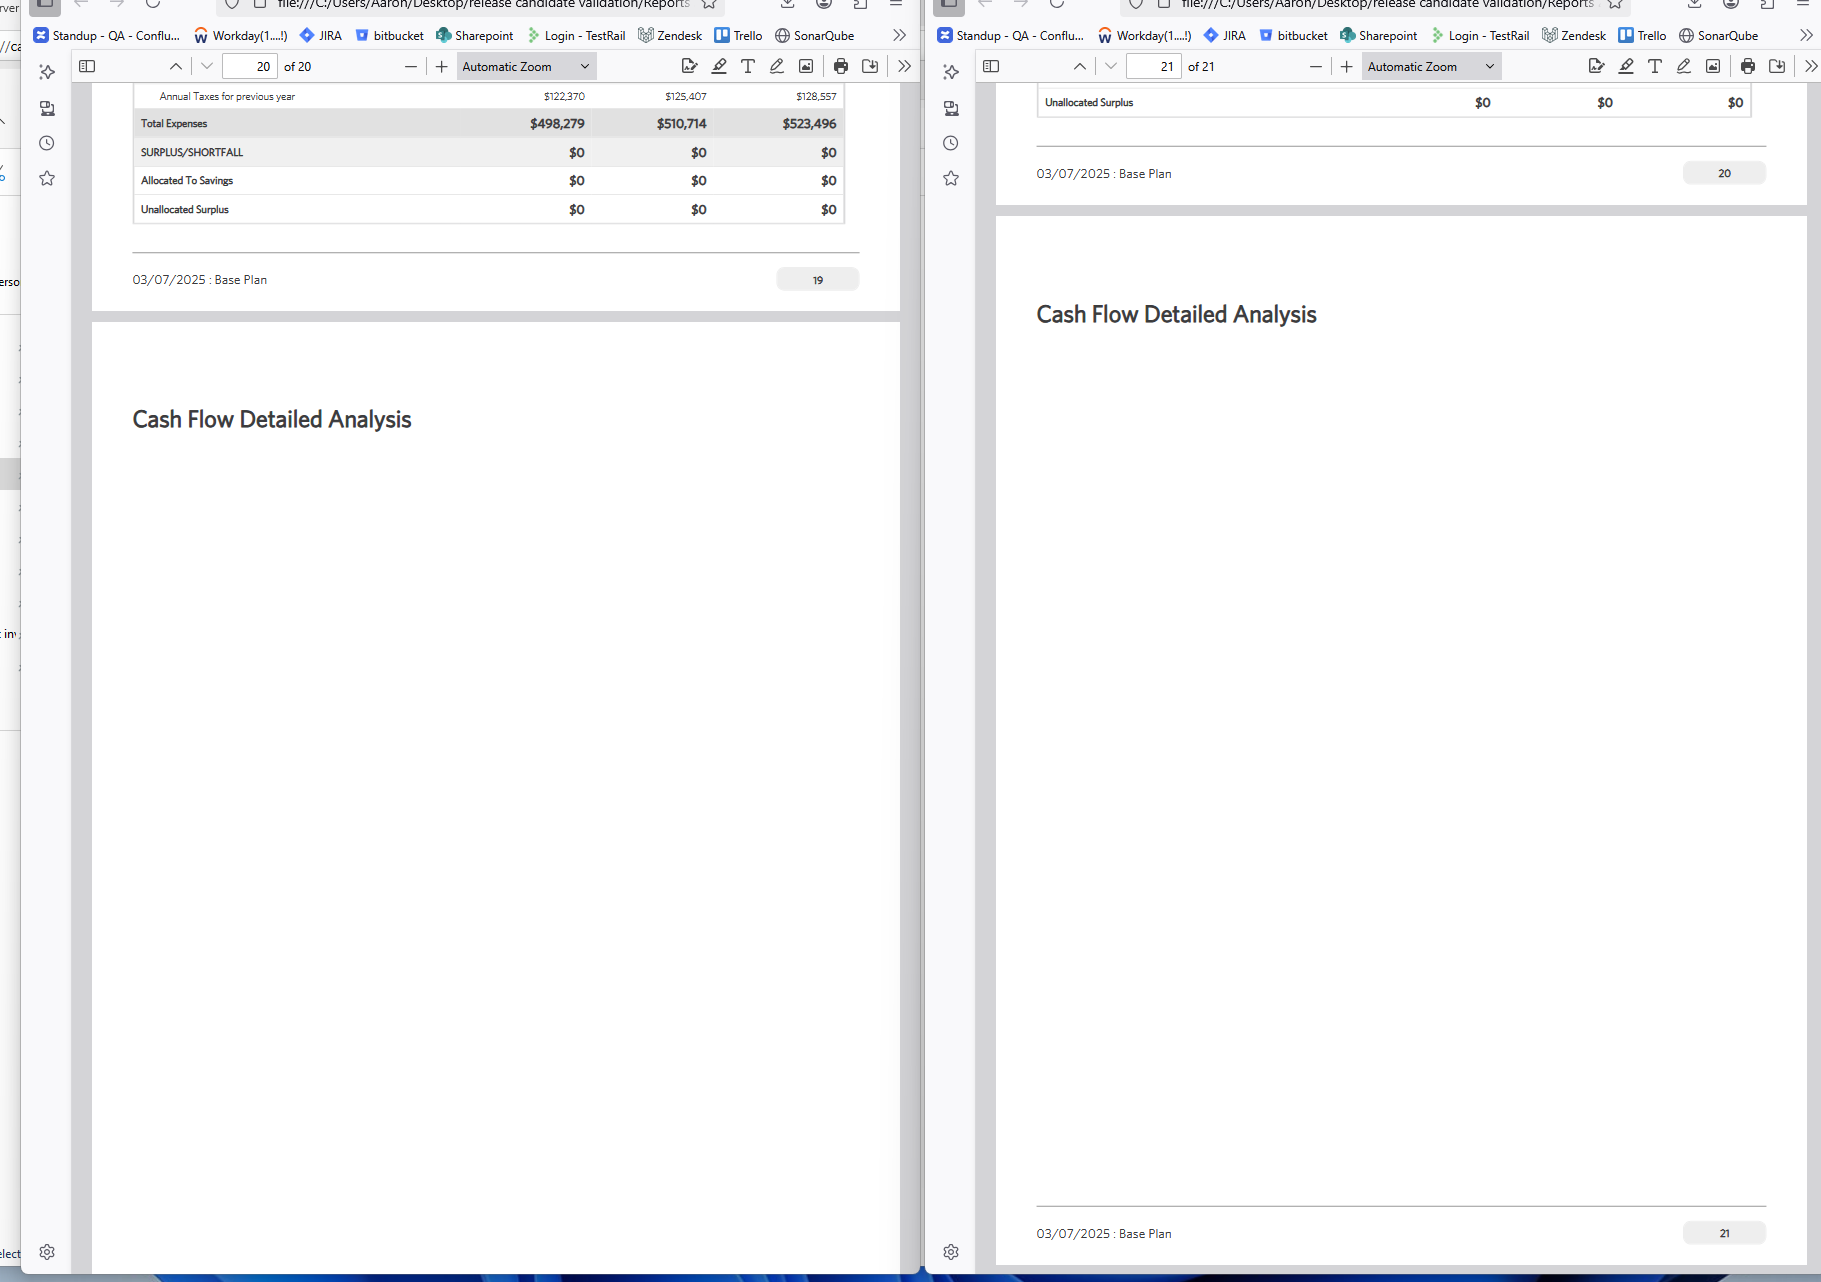Open browsing history via the clock icon
This screenshot has width=1821, height=1282.
[46, 143]
